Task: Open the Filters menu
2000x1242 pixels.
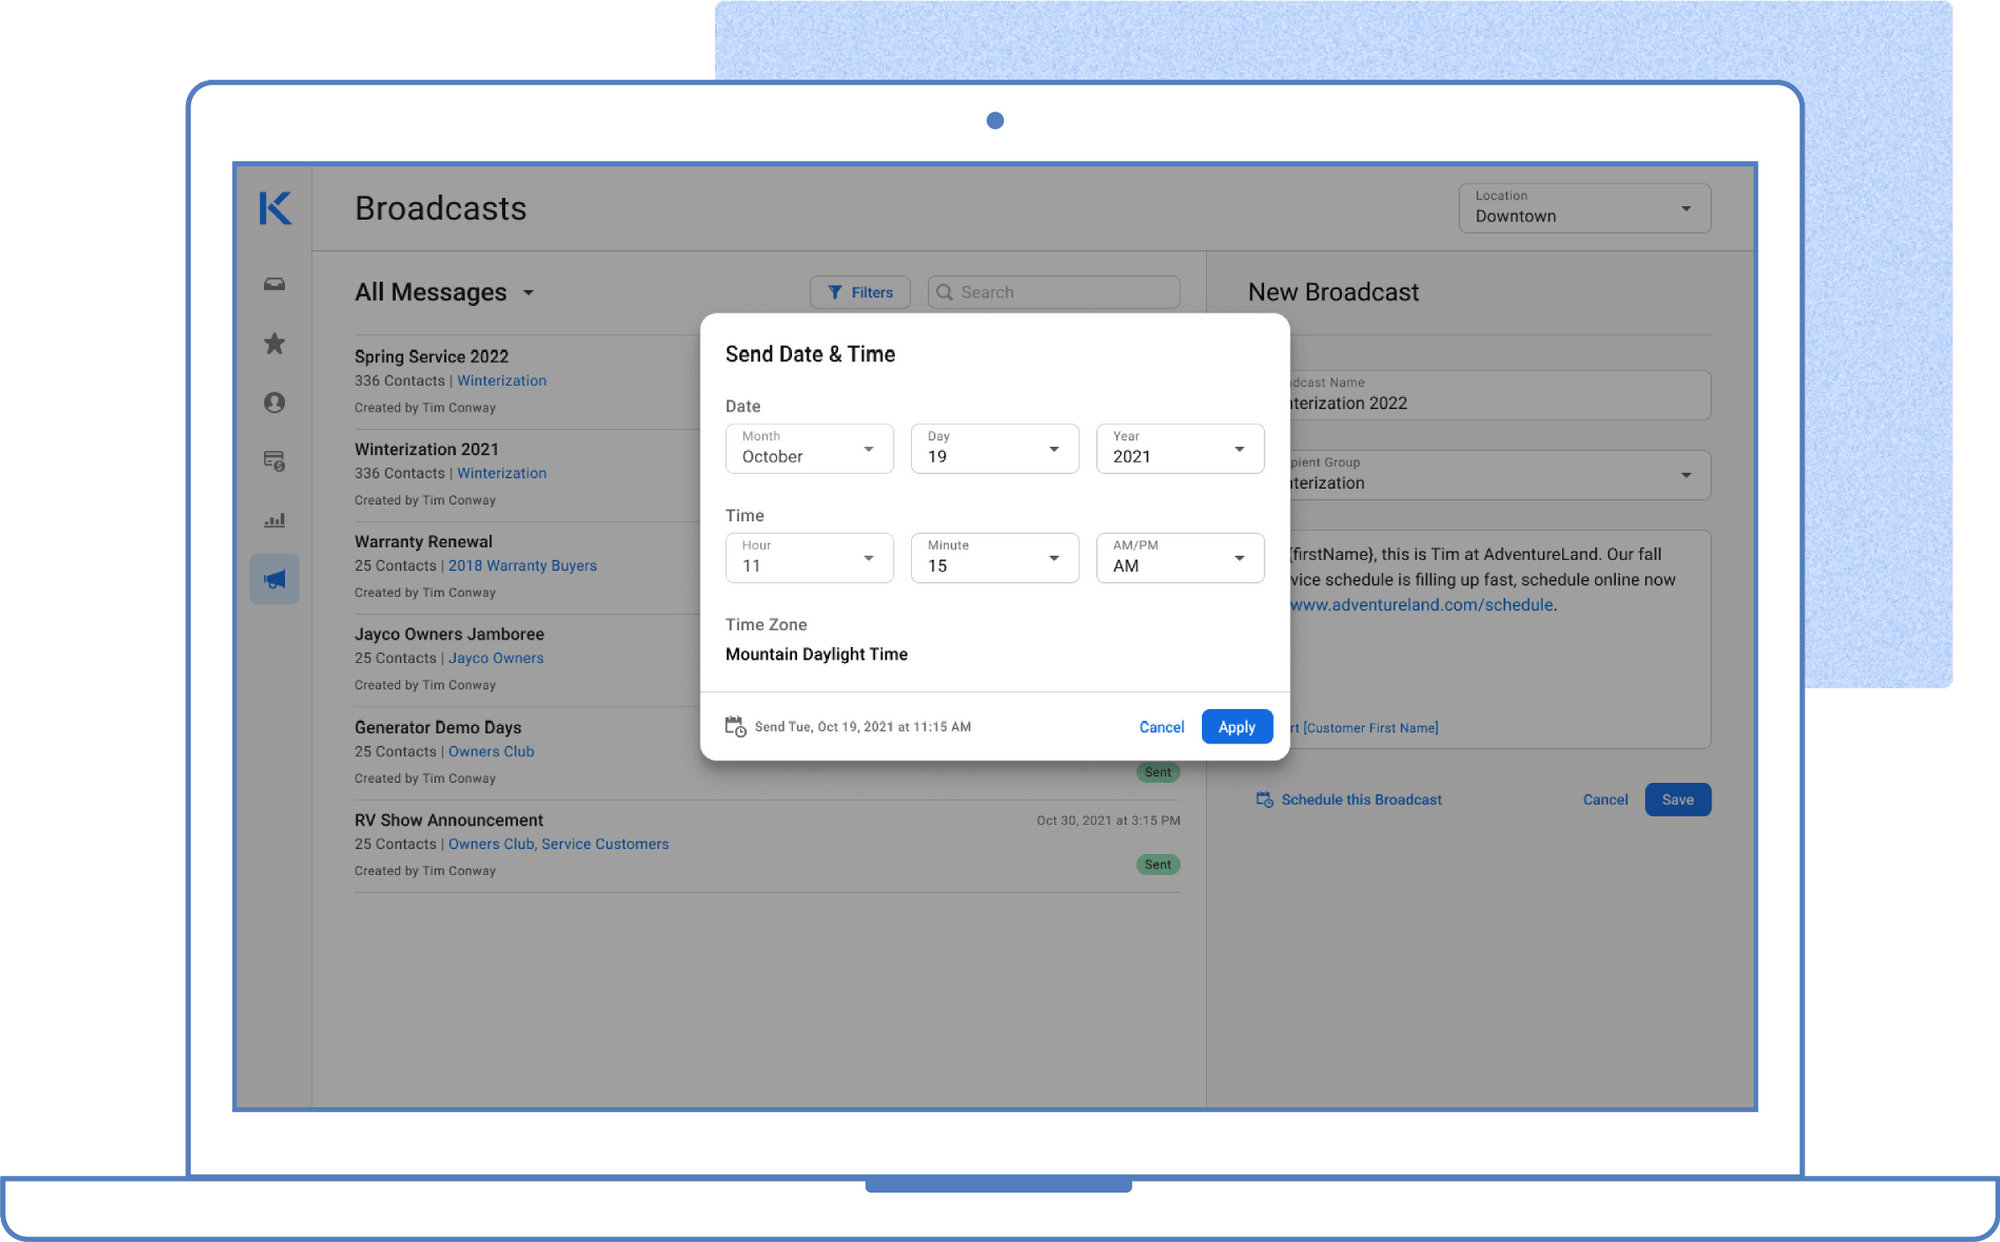Action: point(859,291)
